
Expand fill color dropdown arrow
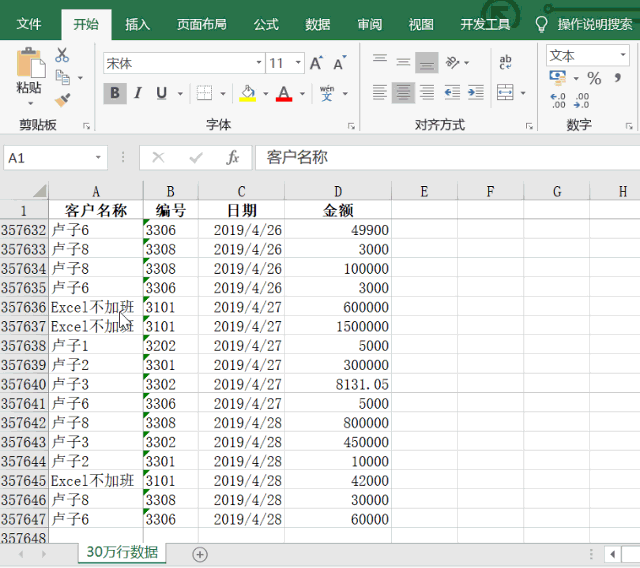click(266, 93)
